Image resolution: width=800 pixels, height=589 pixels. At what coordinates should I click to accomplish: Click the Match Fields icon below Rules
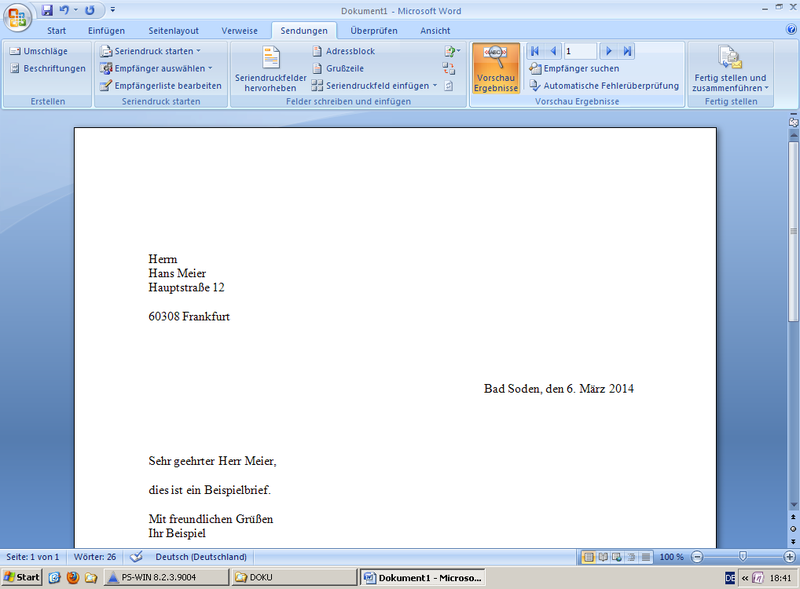point(448,68)
